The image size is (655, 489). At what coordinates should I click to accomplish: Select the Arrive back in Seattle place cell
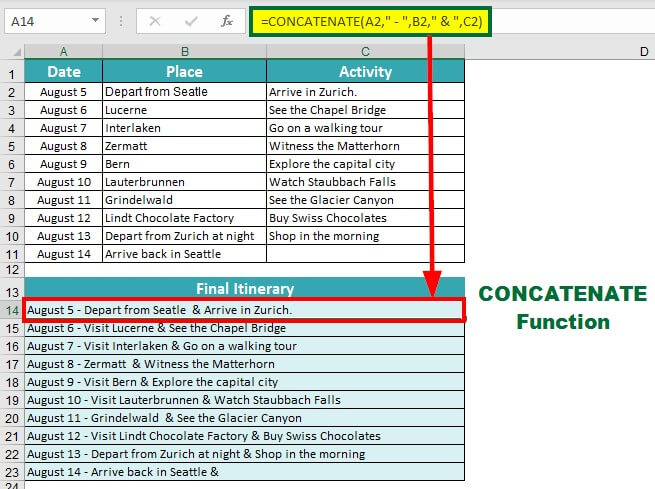point(185,253)
